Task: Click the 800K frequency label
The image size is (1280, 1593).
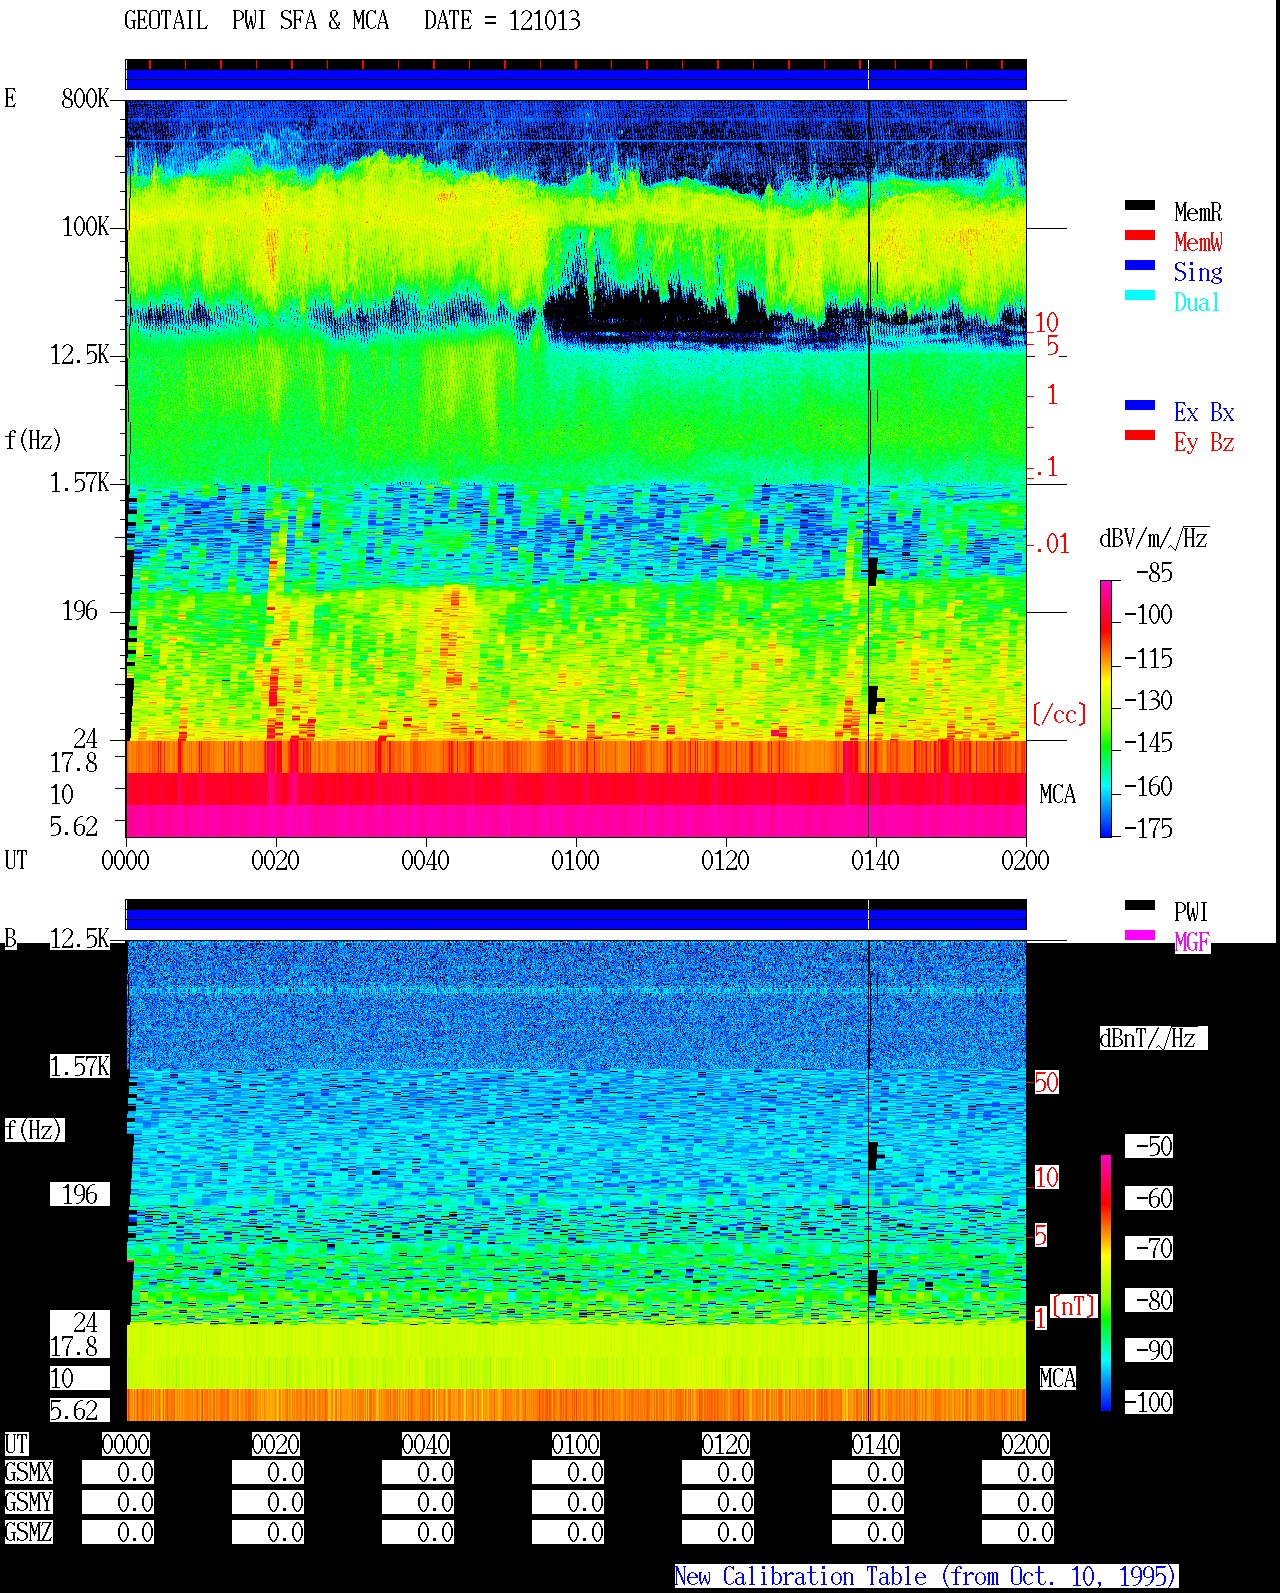Action: (85, 98)
